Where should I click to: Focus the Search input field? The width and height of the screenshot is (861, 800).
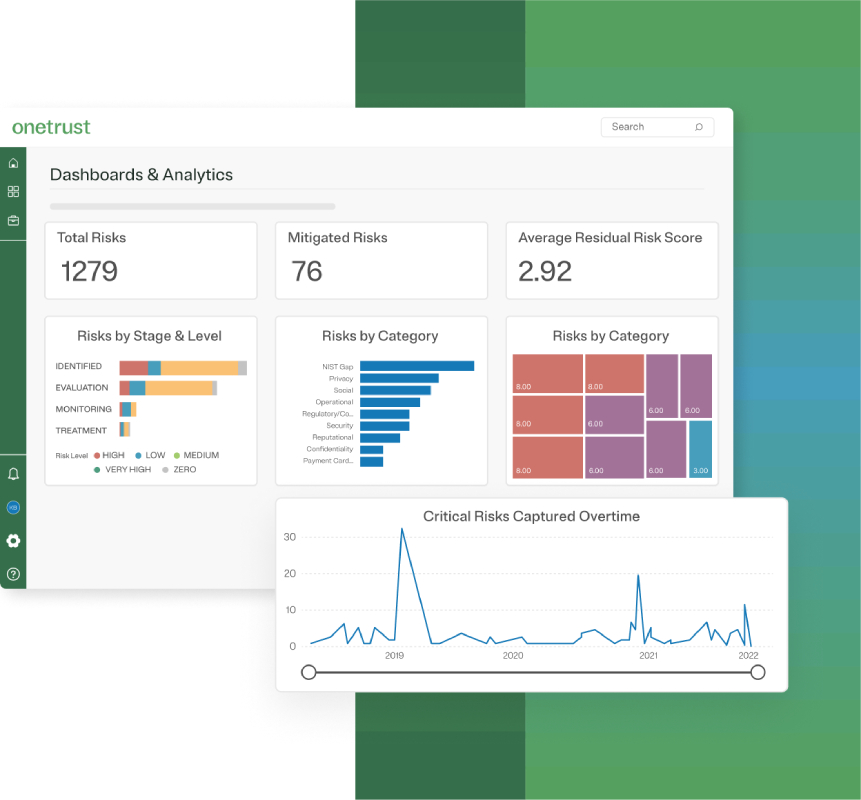tap(657, 127)
